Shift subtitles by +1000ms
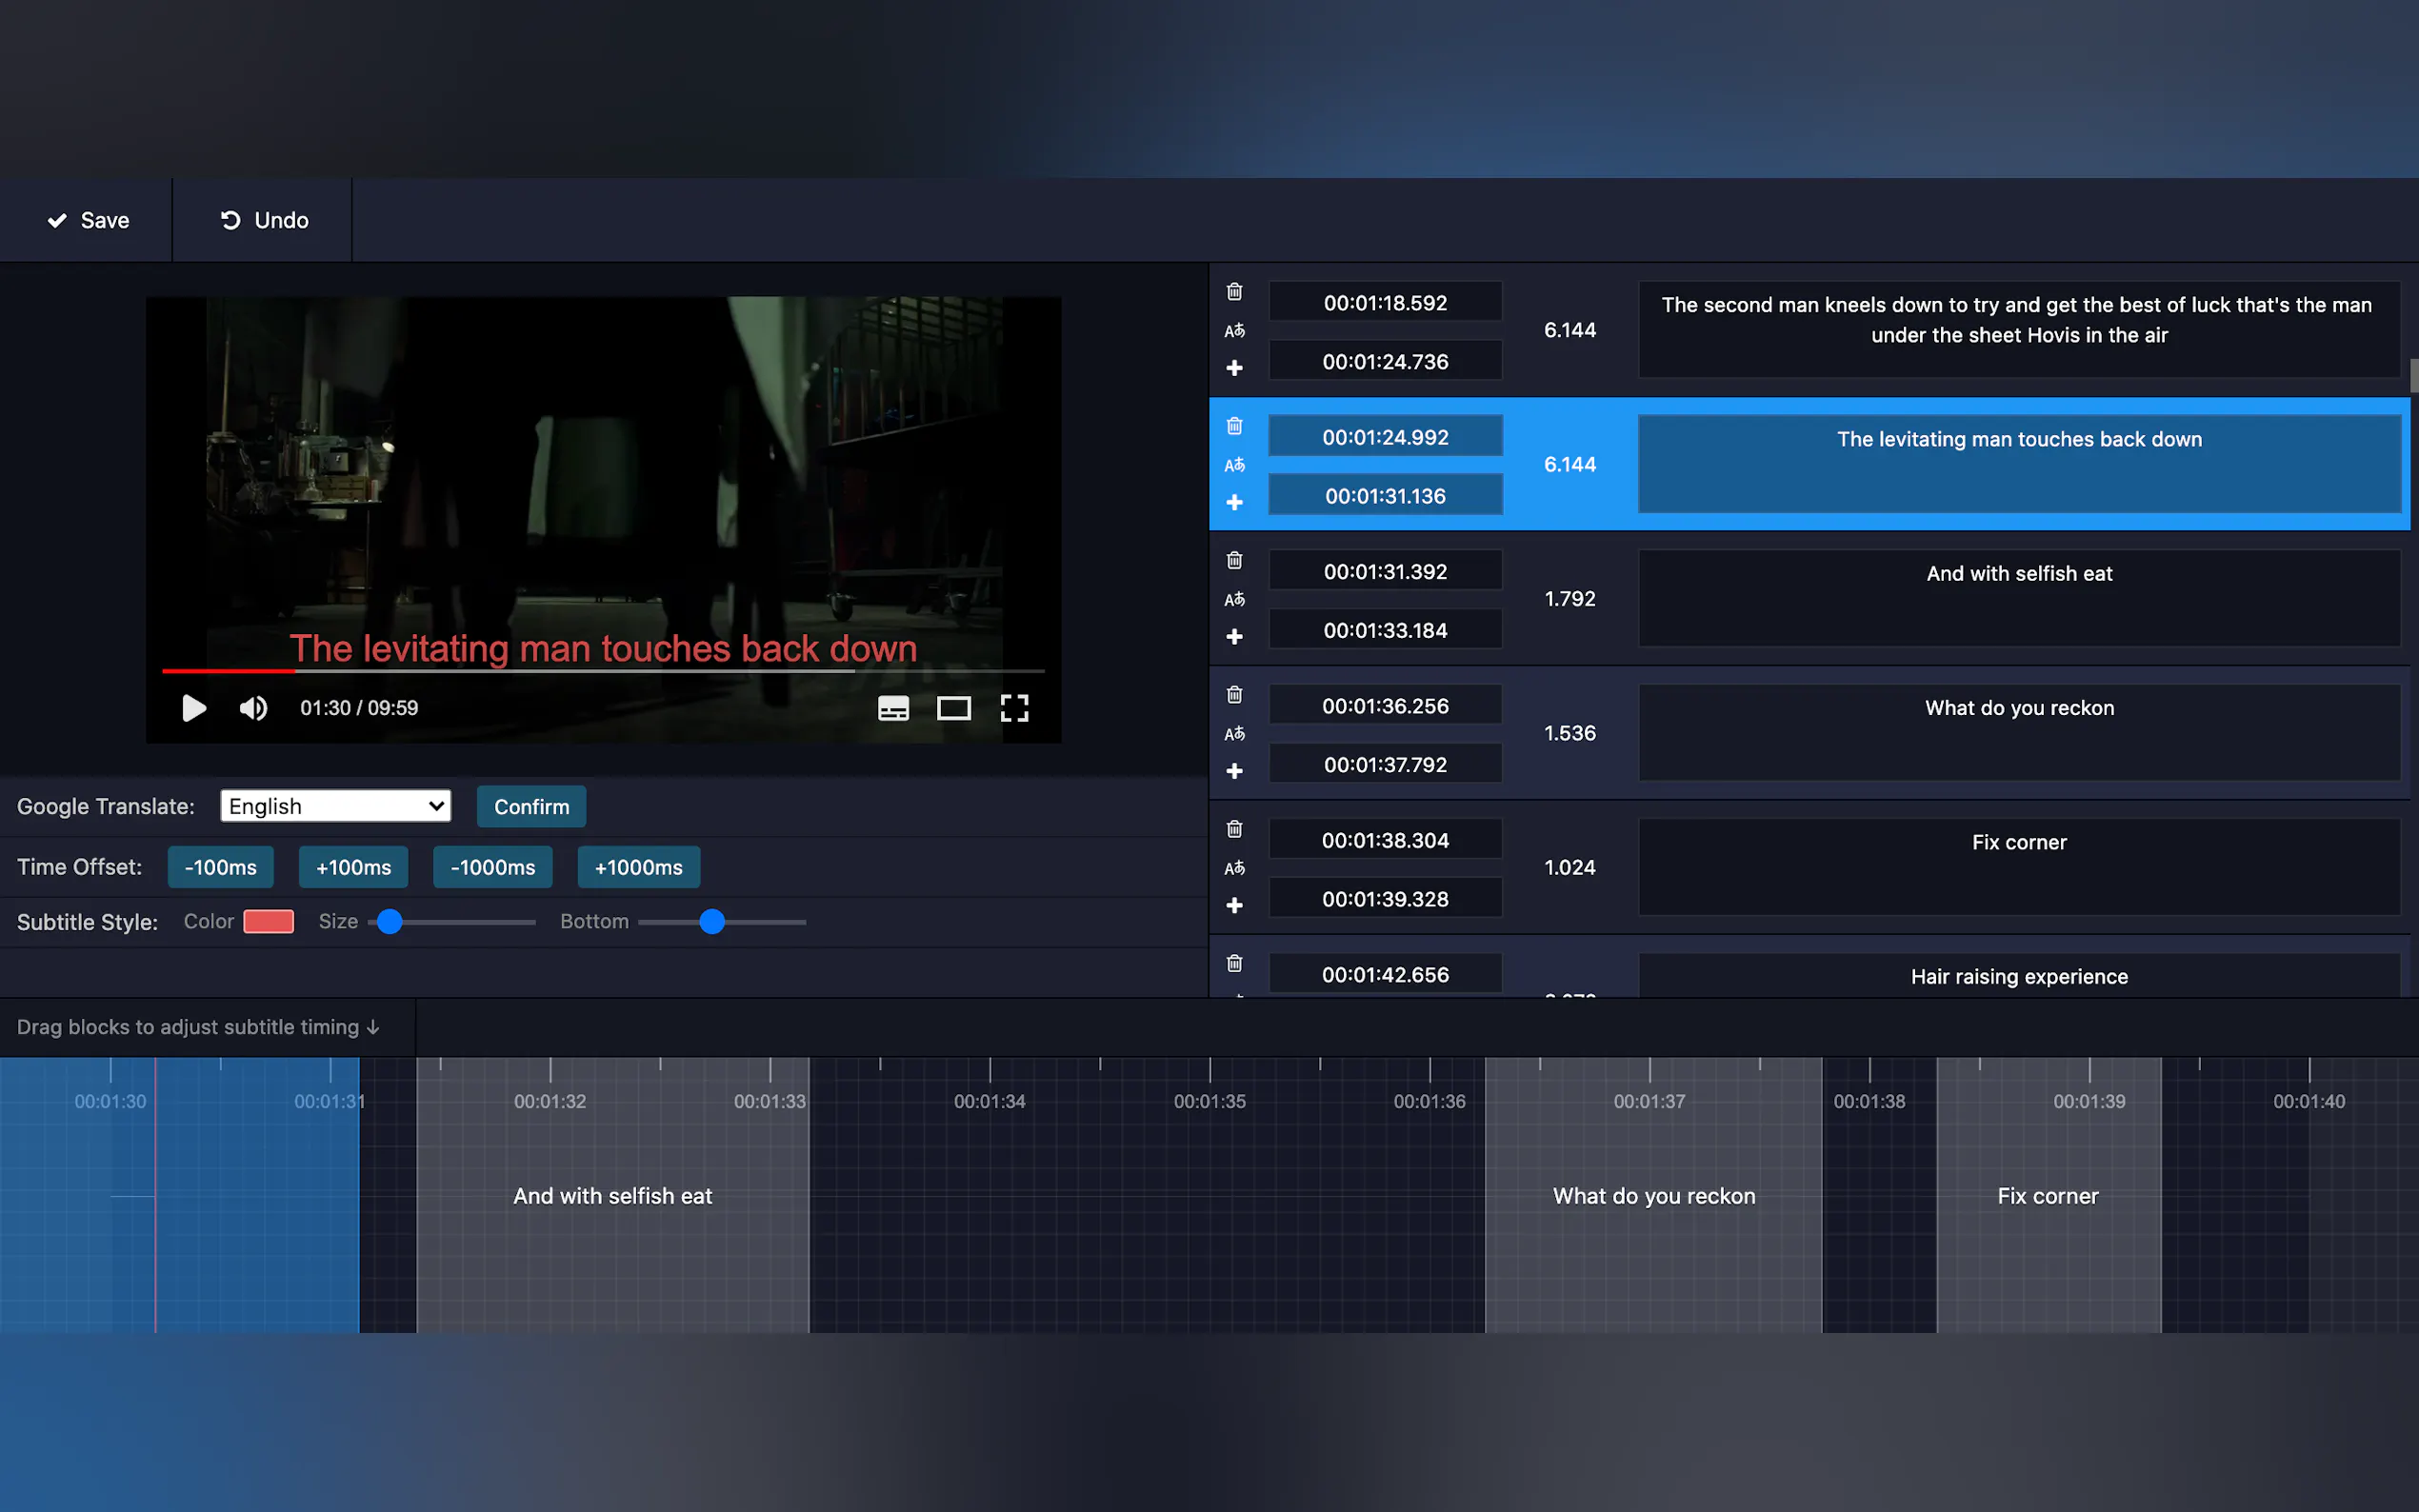 coord(638,867)
